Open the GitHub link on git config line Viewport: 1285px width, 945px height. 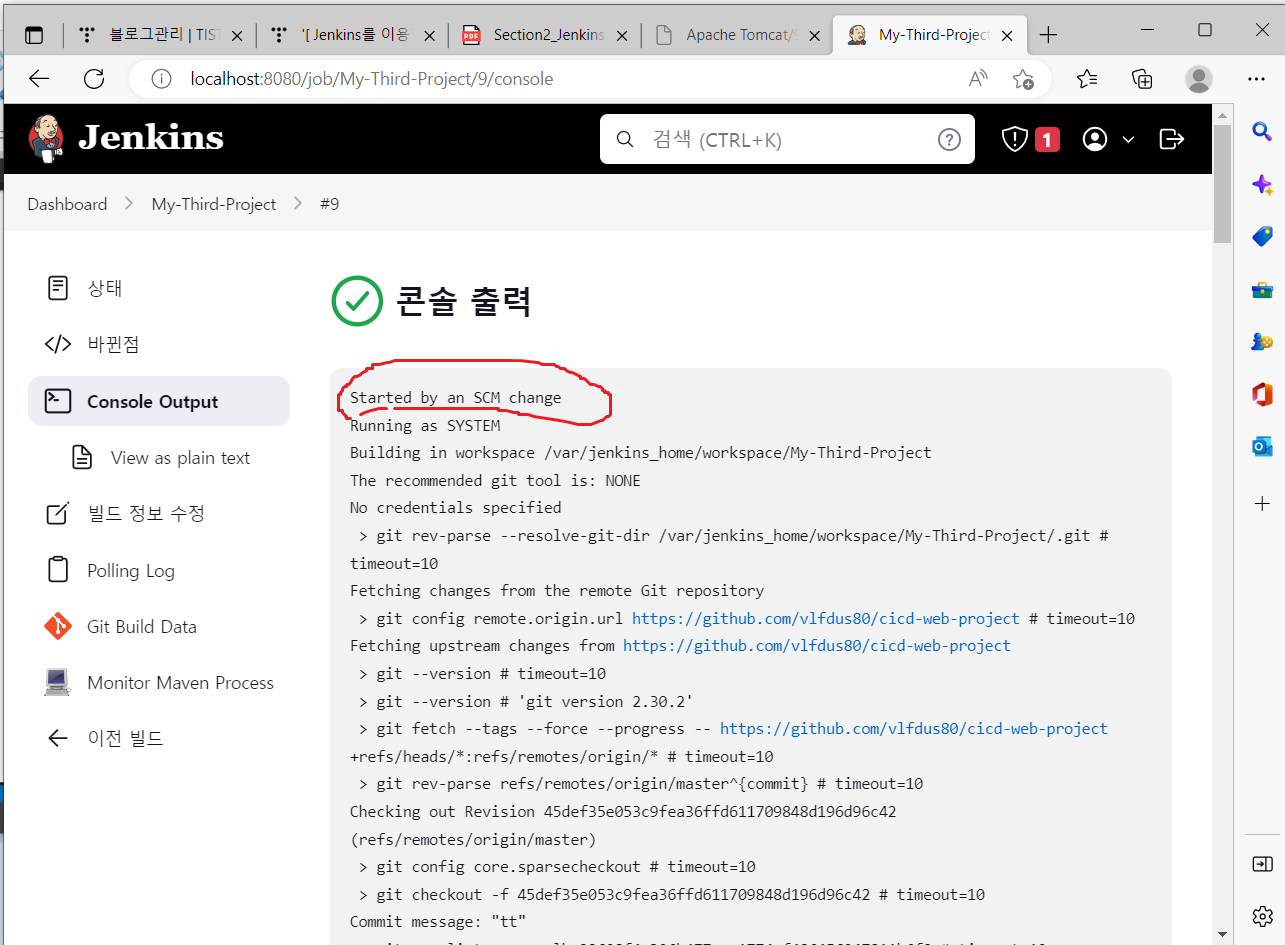coord(826,618)
